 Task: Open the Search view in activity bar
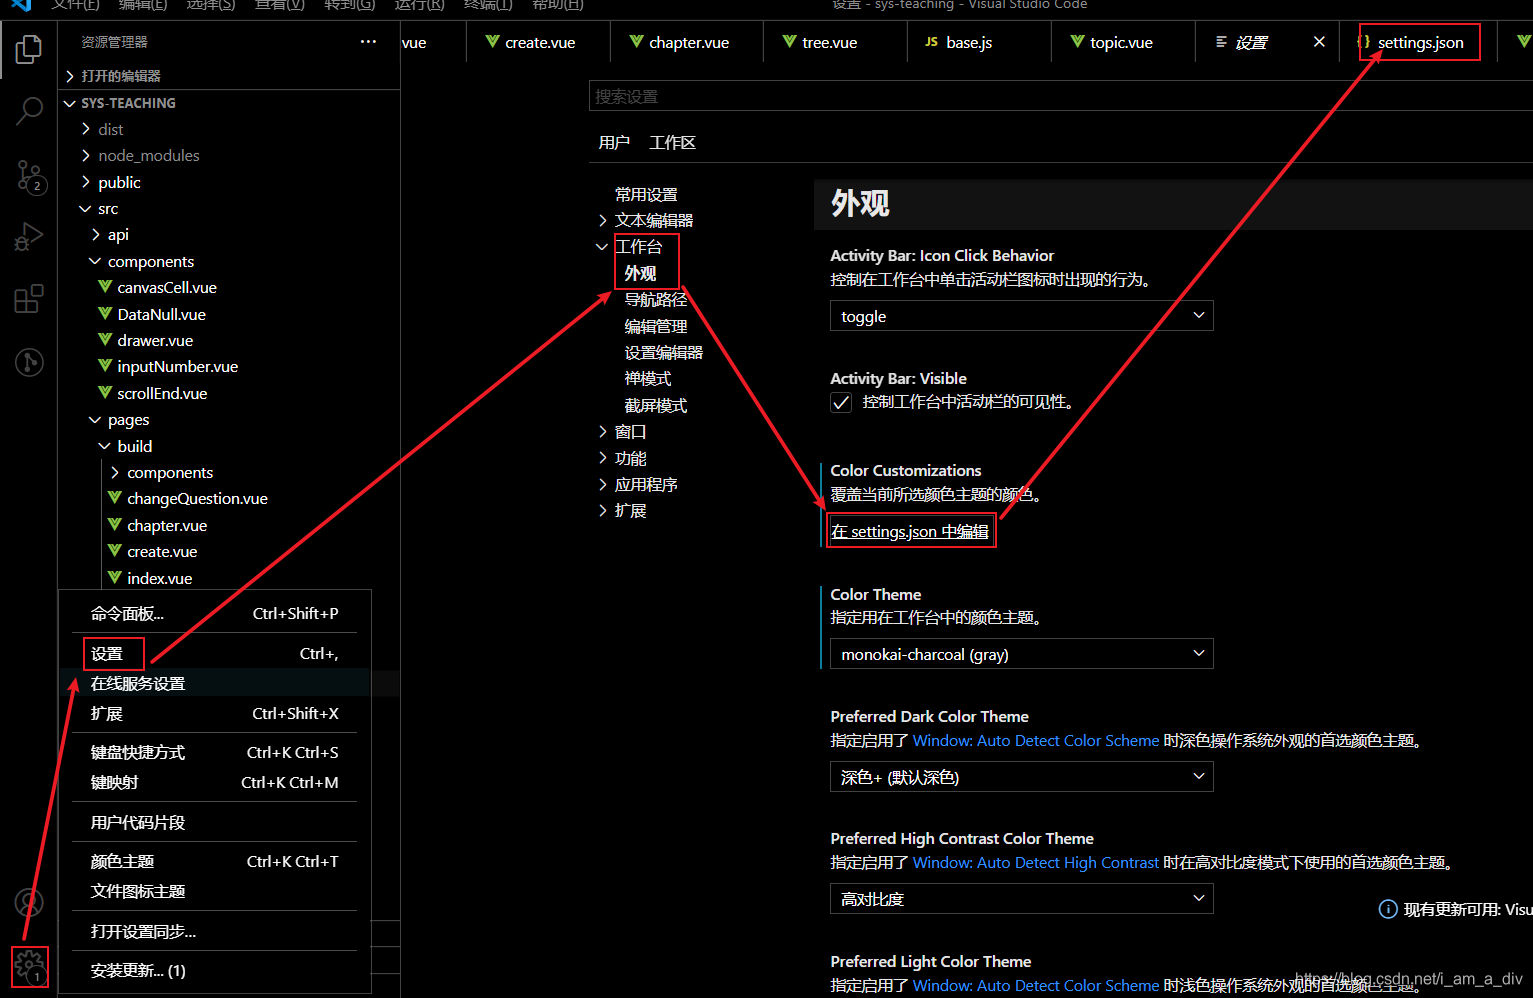pos(29,111)
